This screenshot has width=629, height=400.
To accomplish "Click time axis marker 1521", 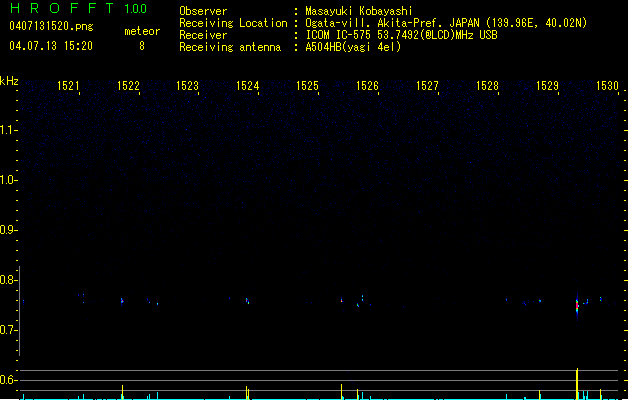I will pyautogui.click(x=68, y=86).
